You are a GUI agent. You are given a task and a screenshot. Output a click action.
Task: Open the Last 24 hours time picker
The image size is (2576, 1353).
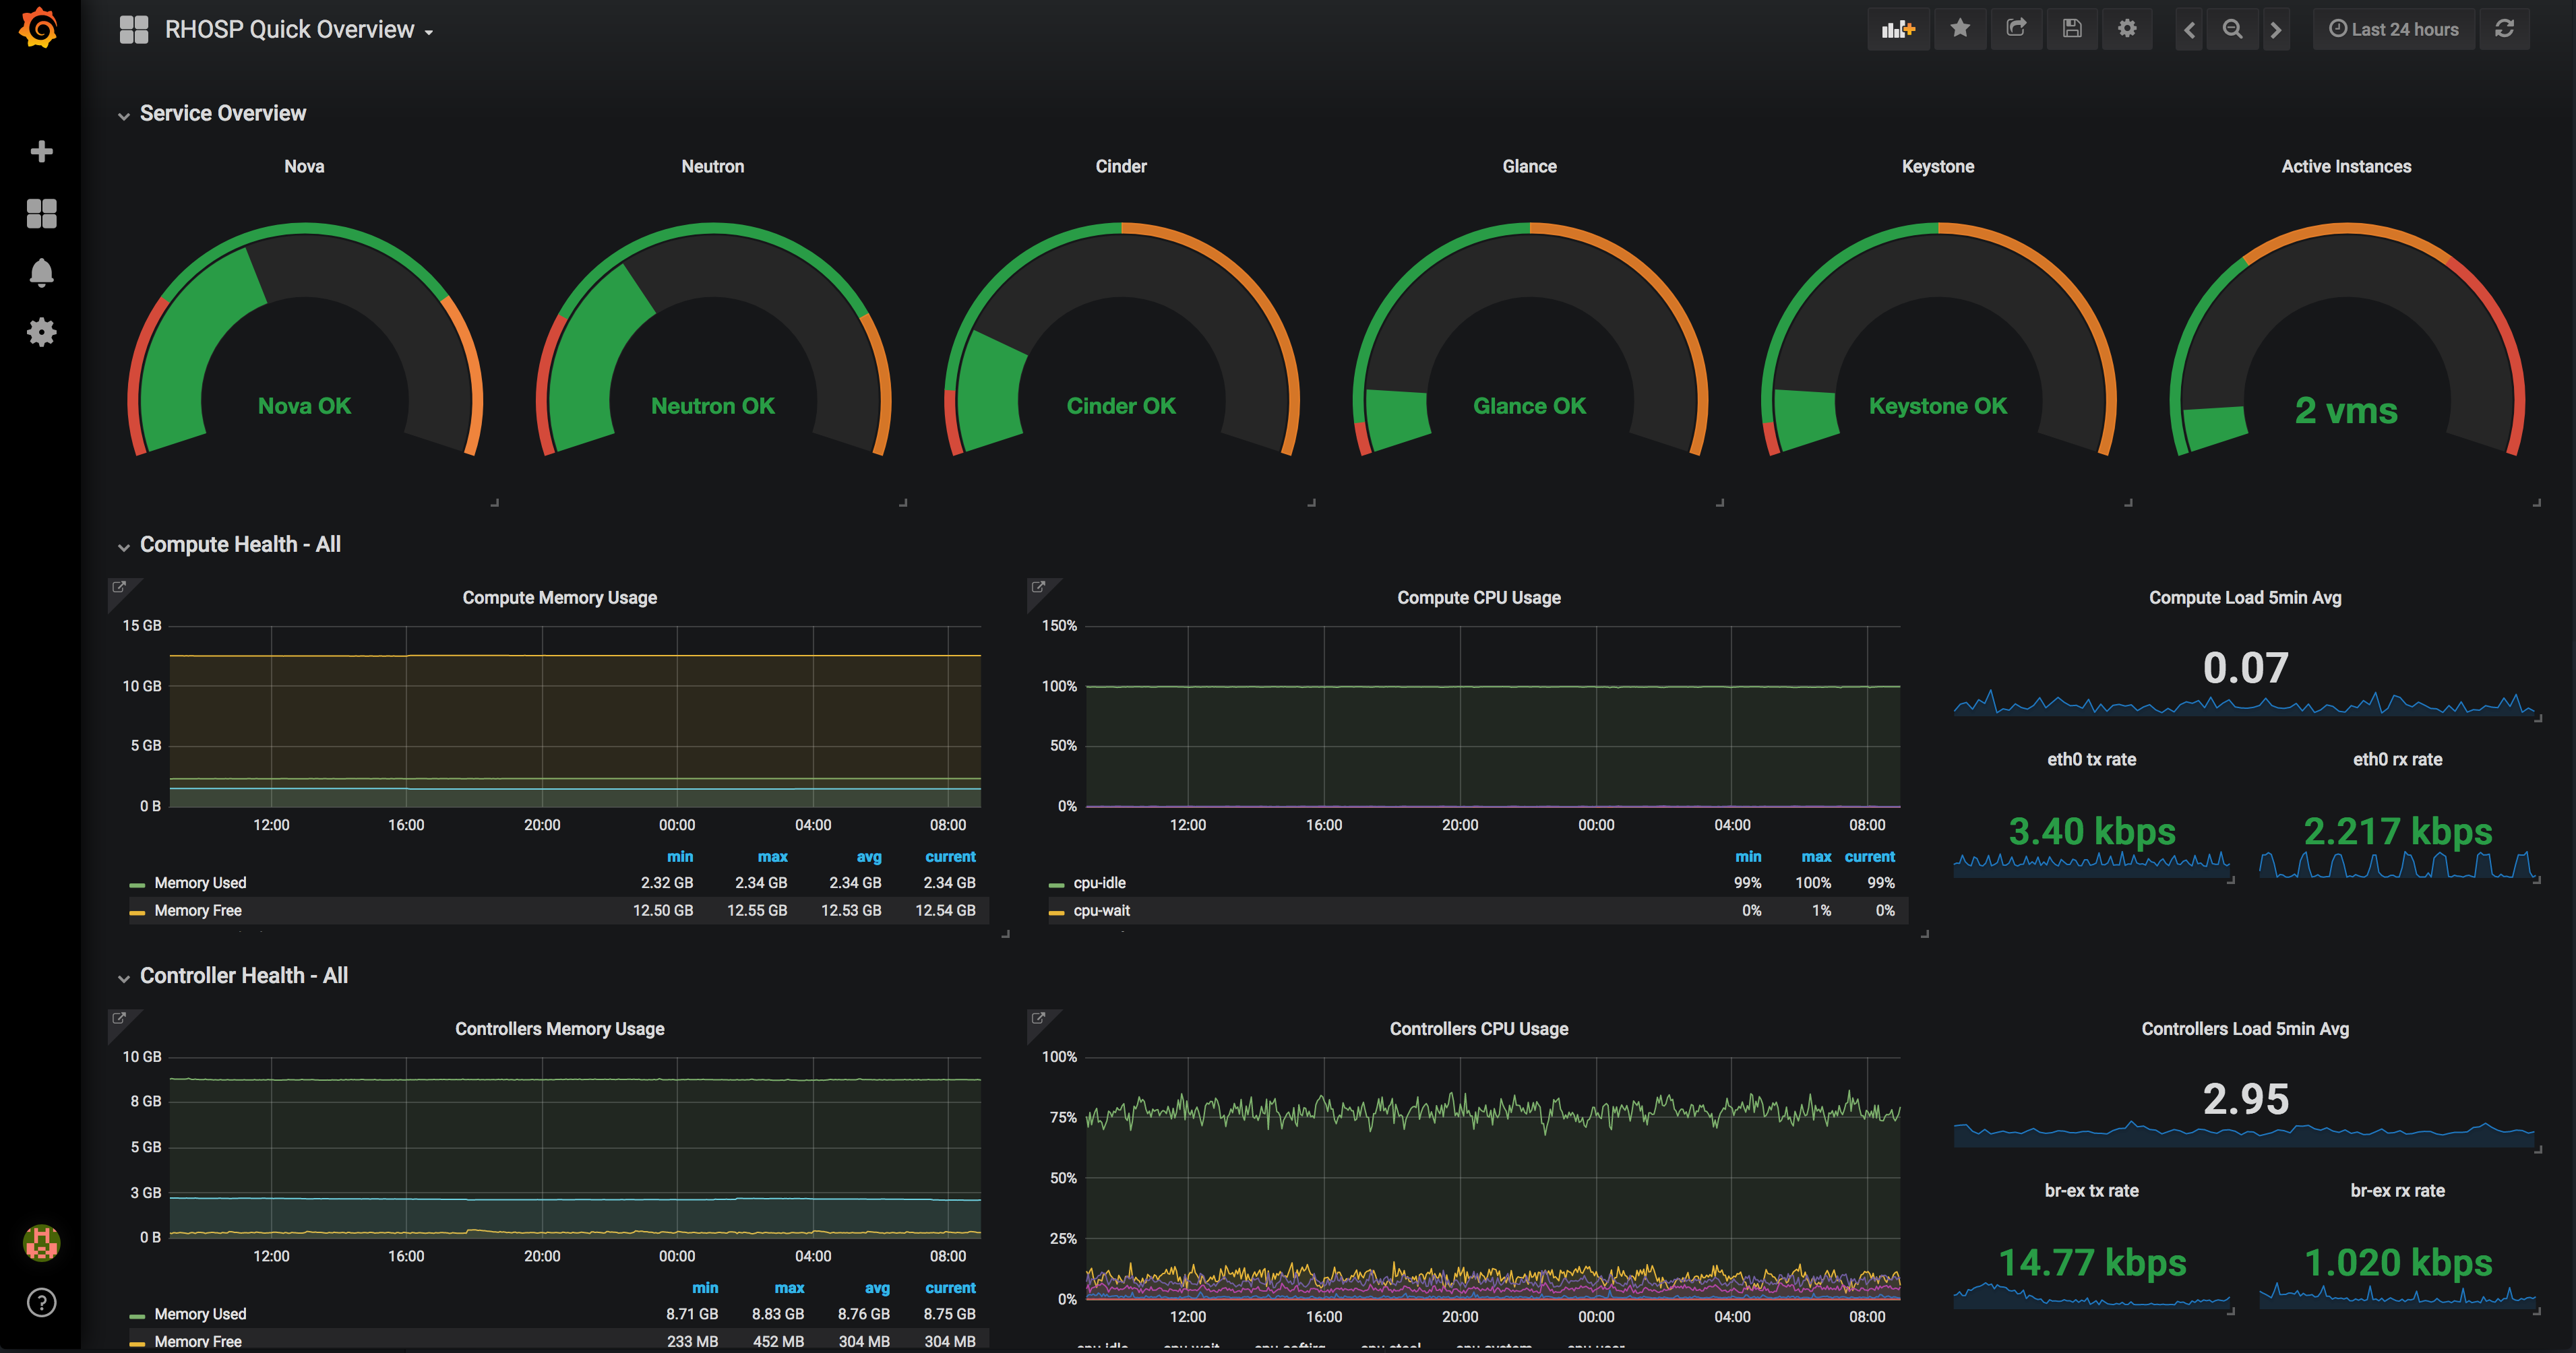pos(2393,29)
